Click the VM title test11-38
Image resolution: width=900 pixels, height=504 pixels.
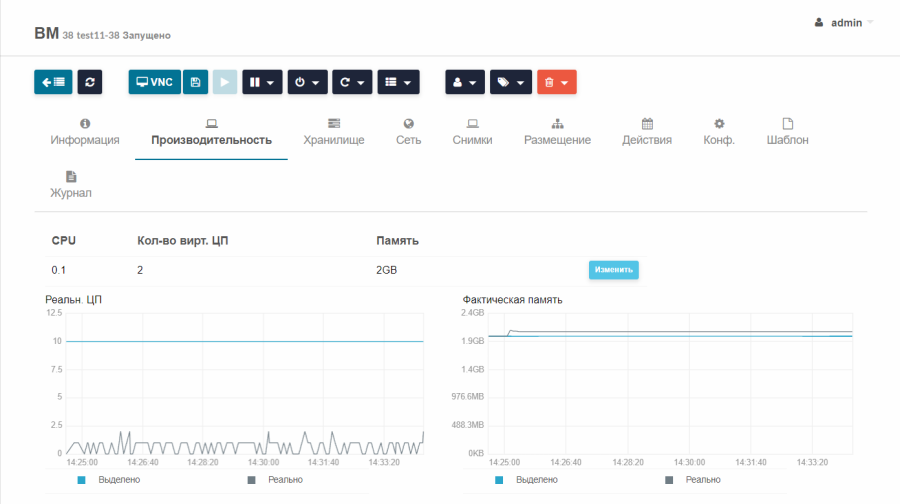pyautogui.click(x=98, y=36)
